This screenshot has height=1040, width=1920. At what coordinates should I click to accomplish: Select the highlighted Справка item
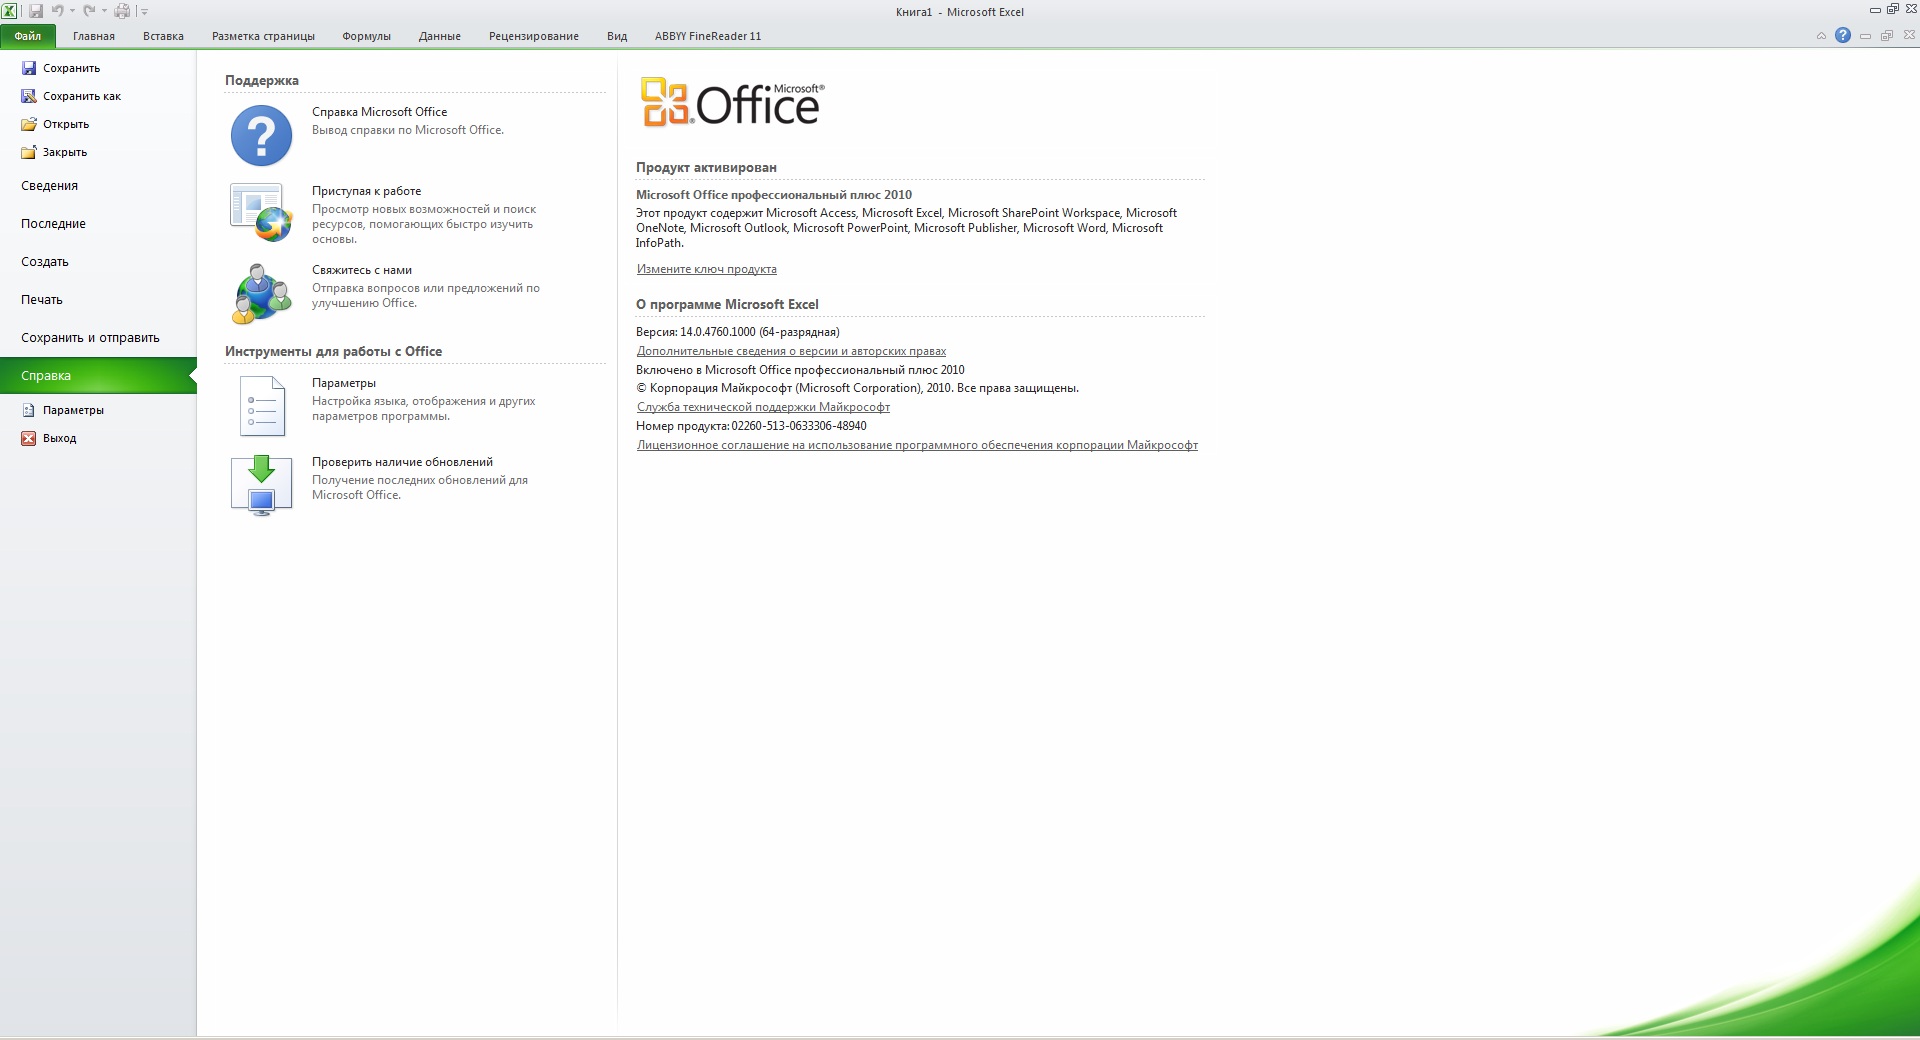98,376
